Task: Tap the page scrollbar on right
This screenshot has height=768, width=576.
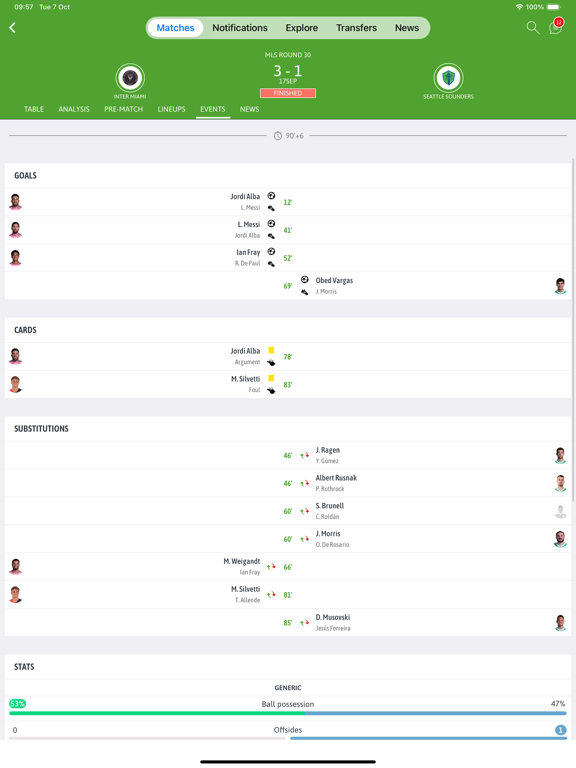Action: click(573, 330)
